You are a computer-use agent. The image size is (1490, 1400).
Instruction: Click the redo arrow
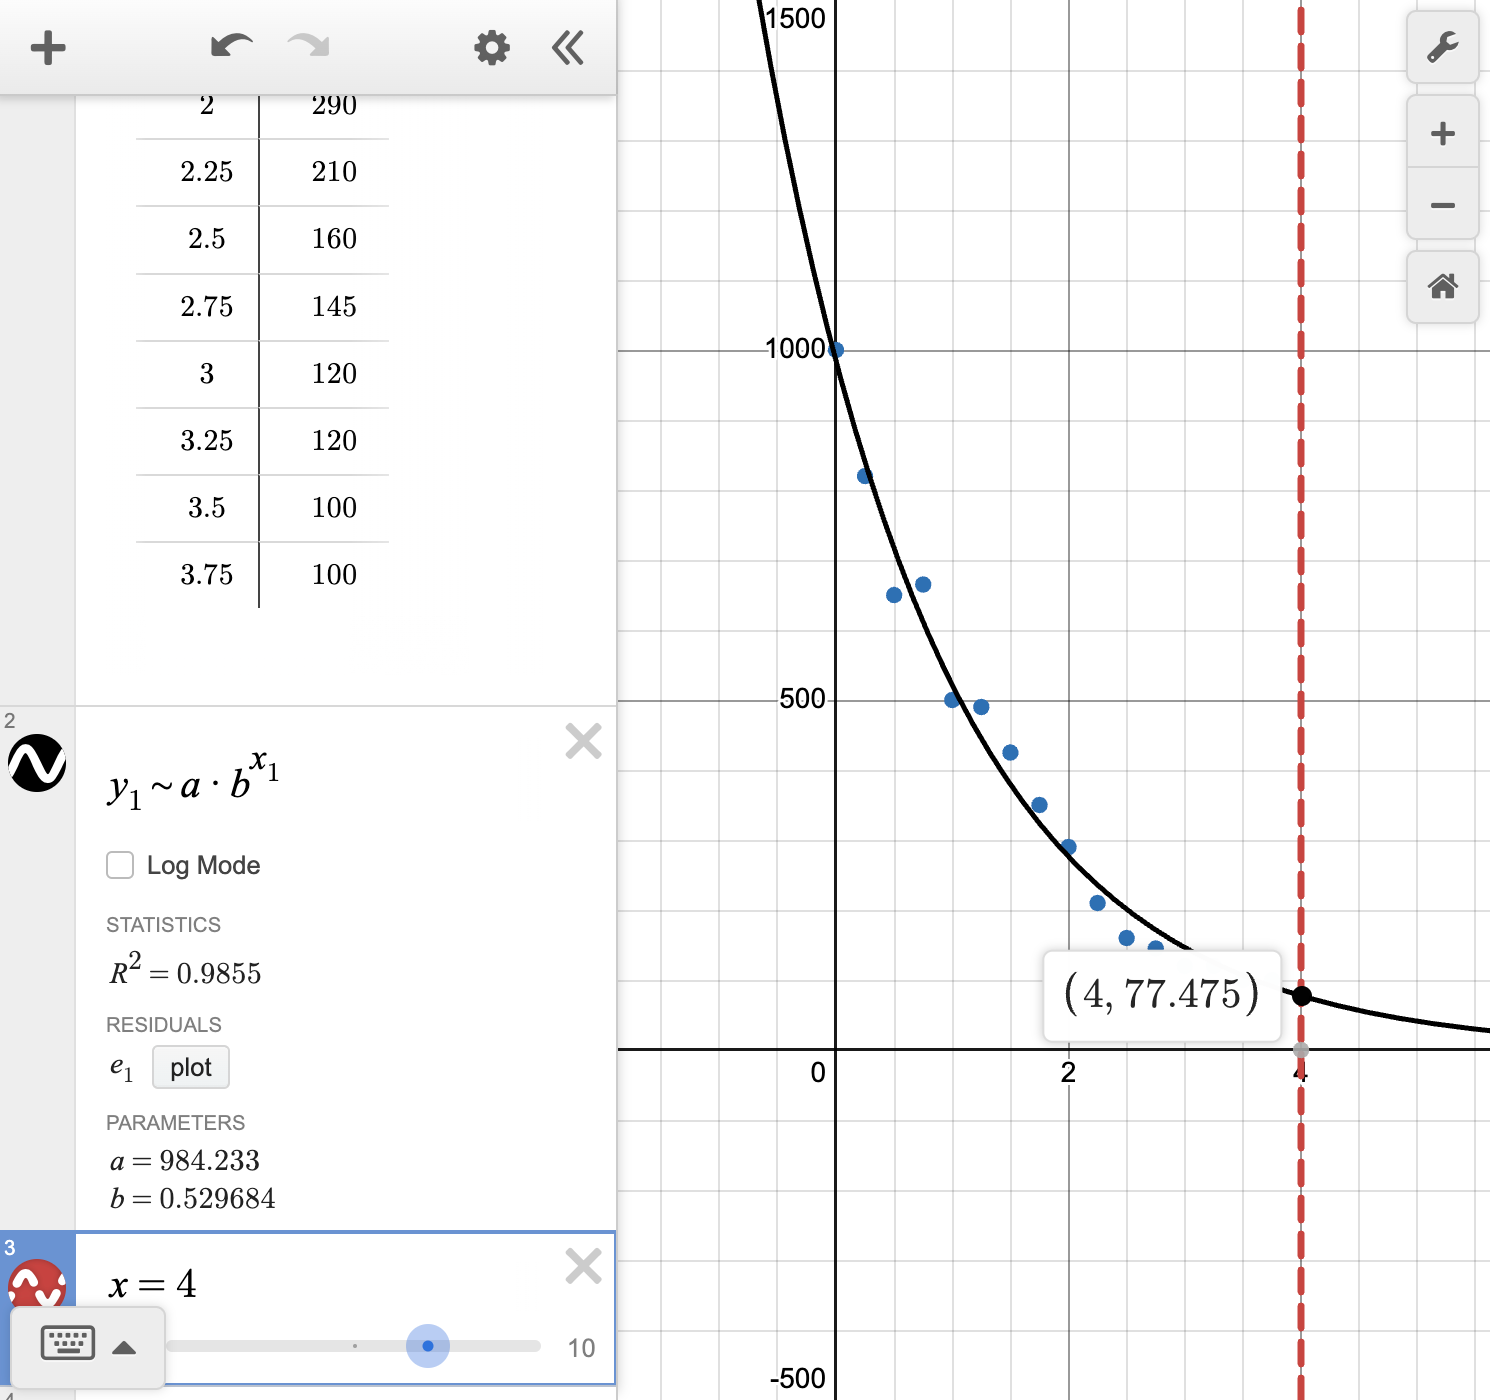(308, 46)
